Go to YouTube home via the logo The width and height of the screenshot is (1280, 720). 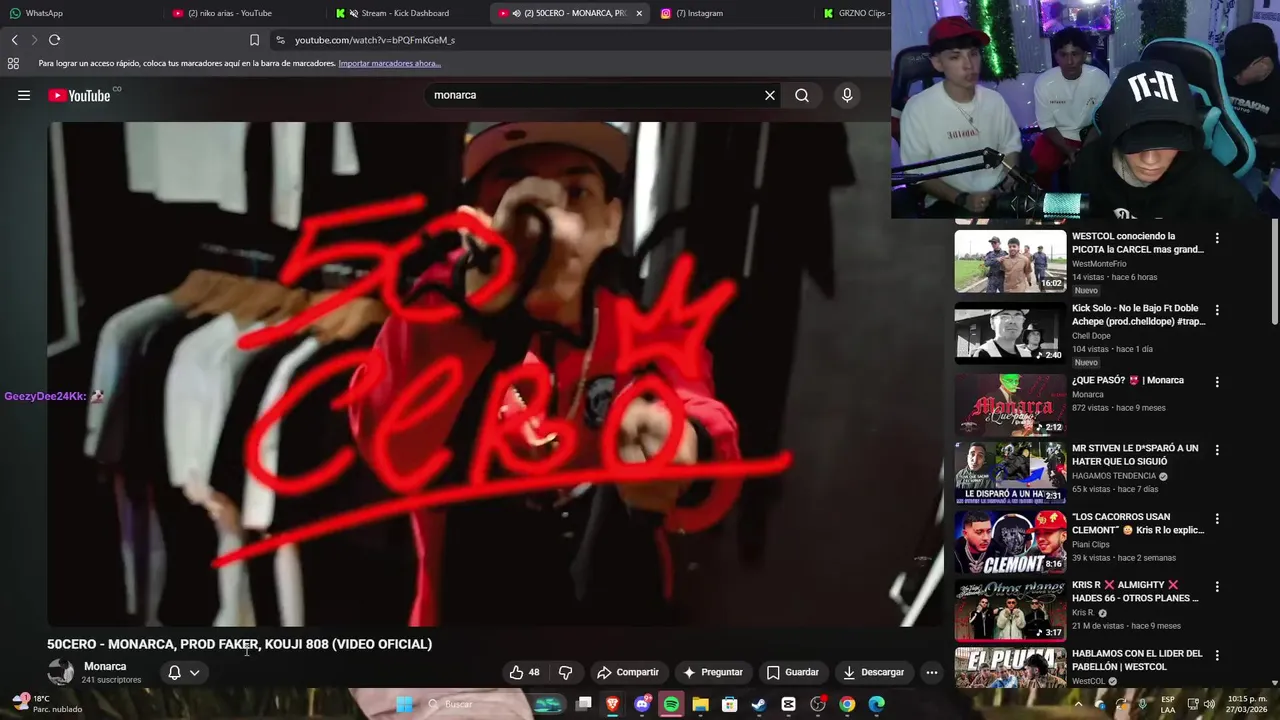point(79,95)
